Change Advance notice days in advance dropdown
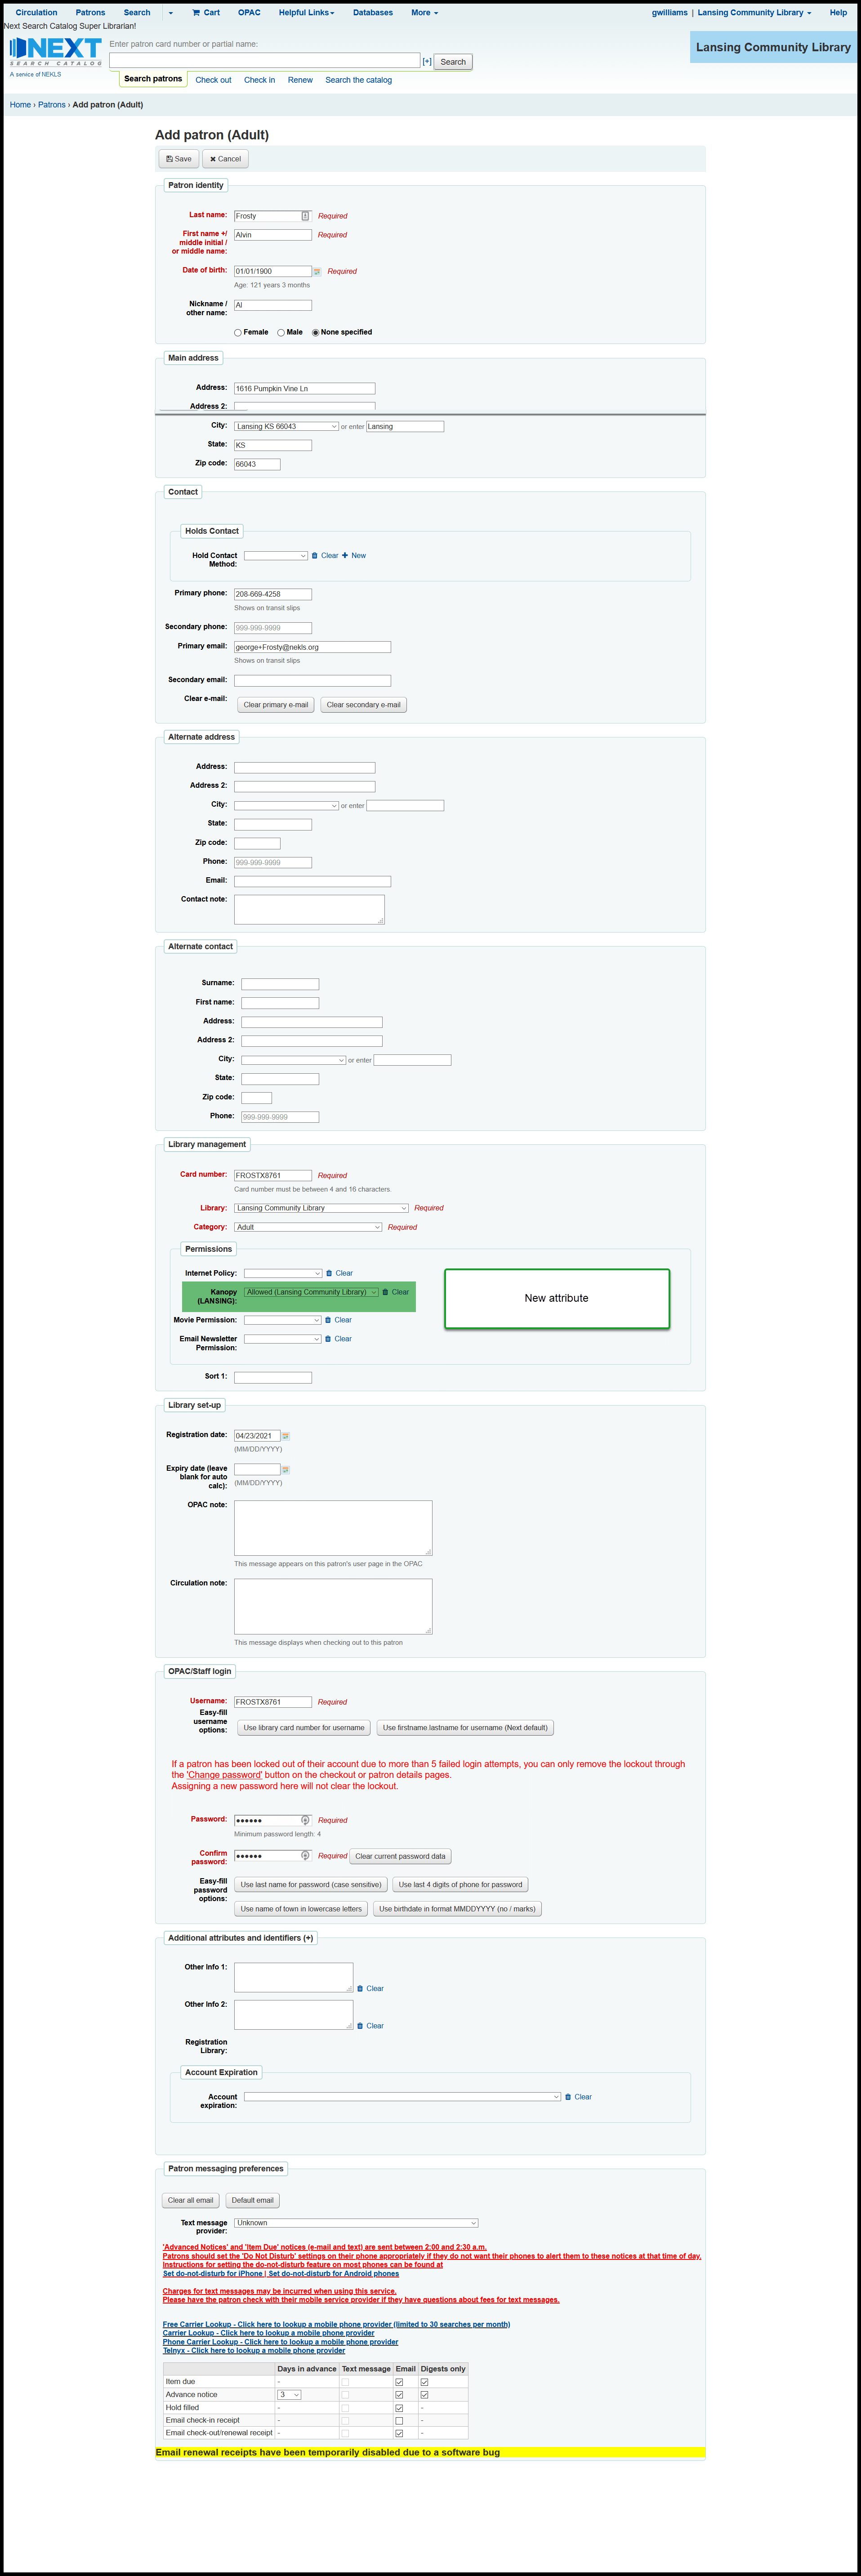This screenshot has width=861, height=2576. (289, 2395)
